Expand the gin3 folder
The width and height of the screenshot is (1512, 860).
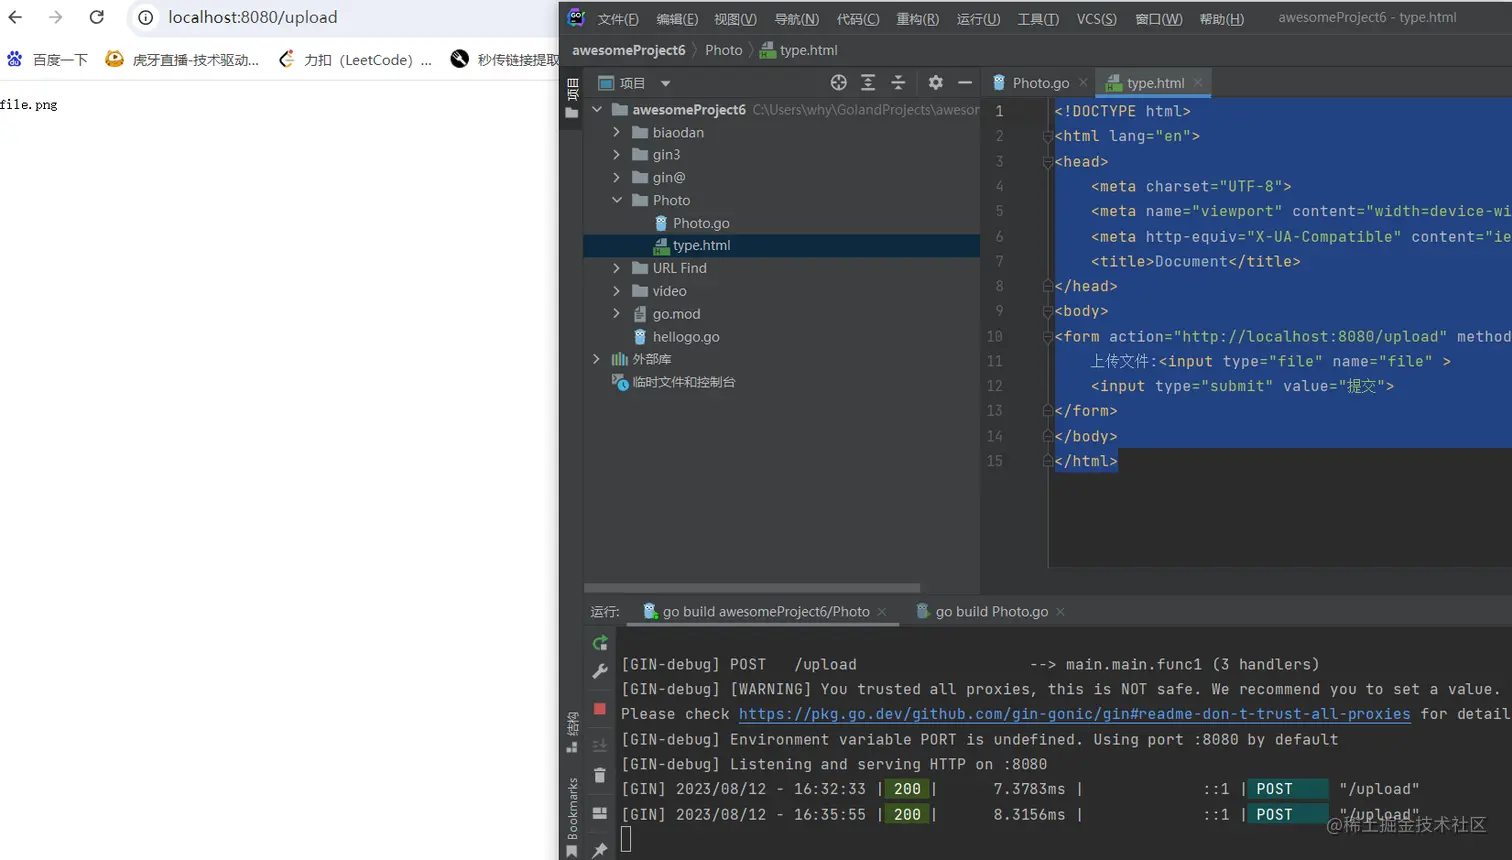617,155
